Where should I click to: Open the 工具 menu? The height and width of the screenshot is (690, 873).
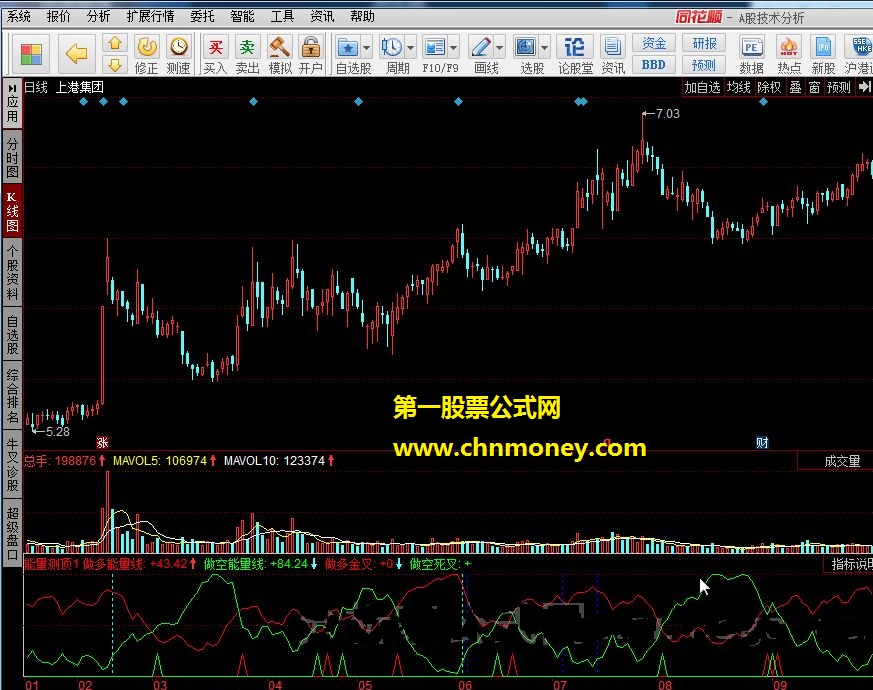point(282,17)
